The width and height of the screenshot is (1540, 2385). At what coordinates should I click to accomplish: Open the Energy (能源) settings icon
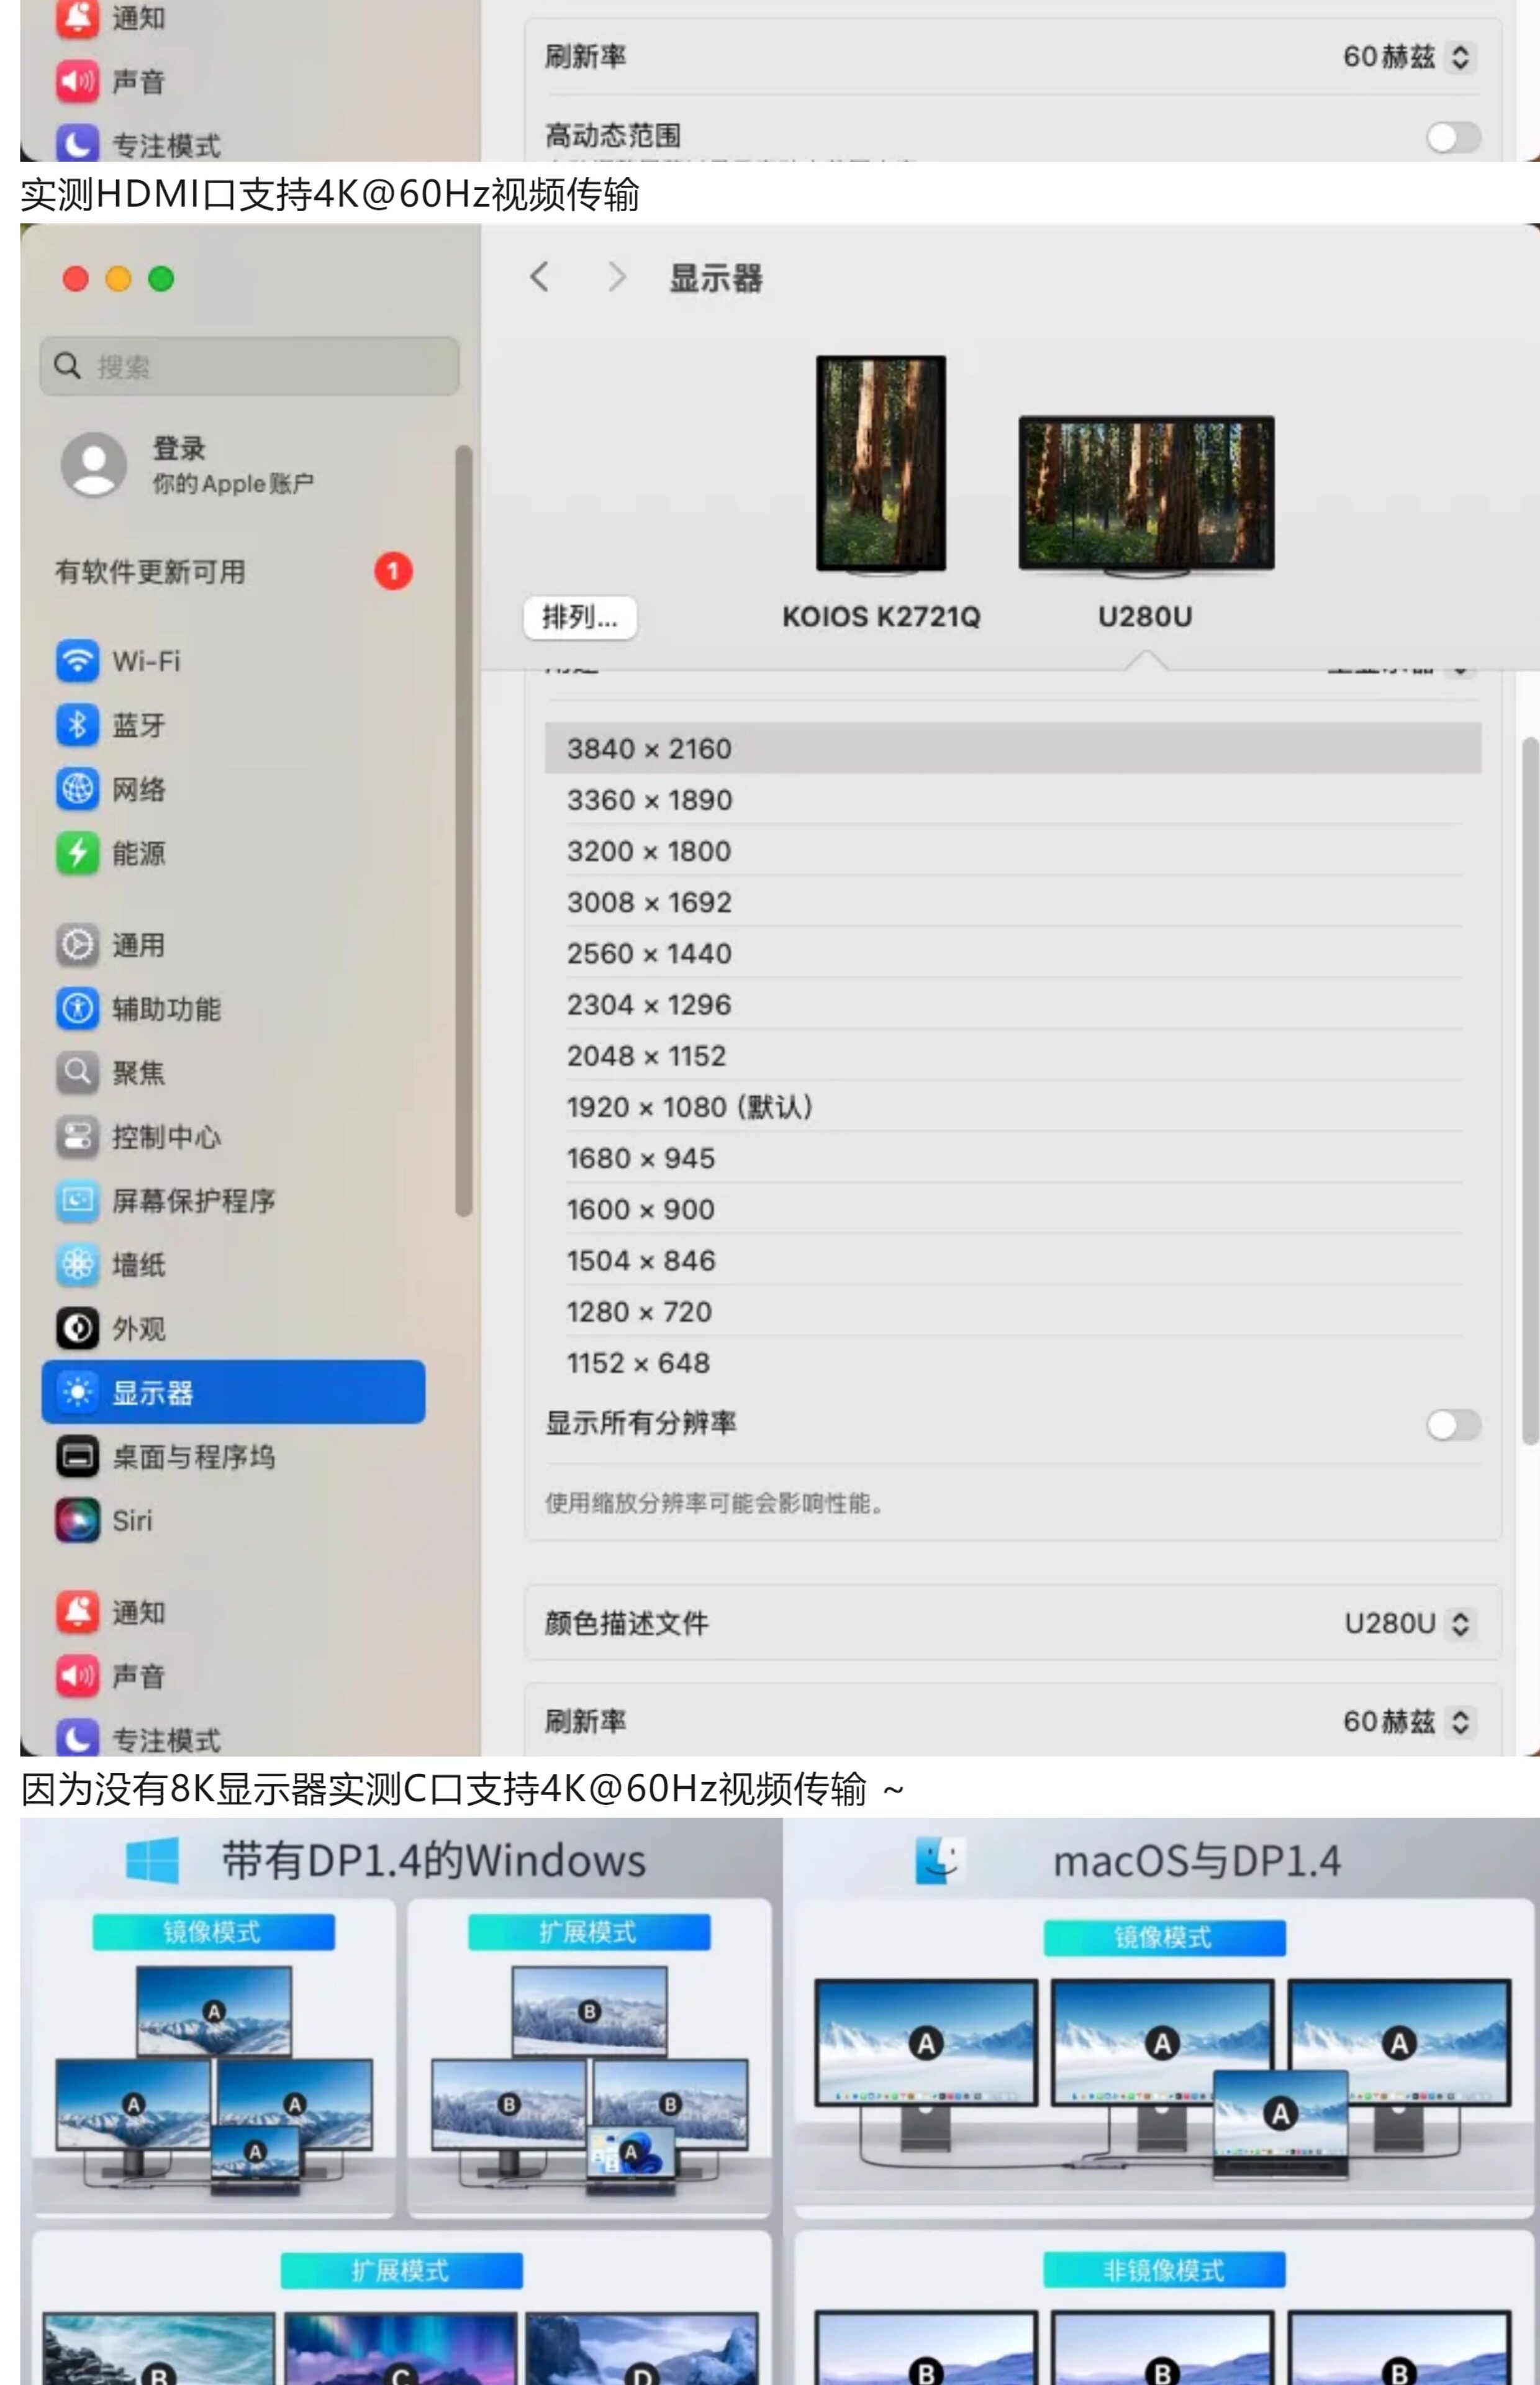click(x=77, y=853)
